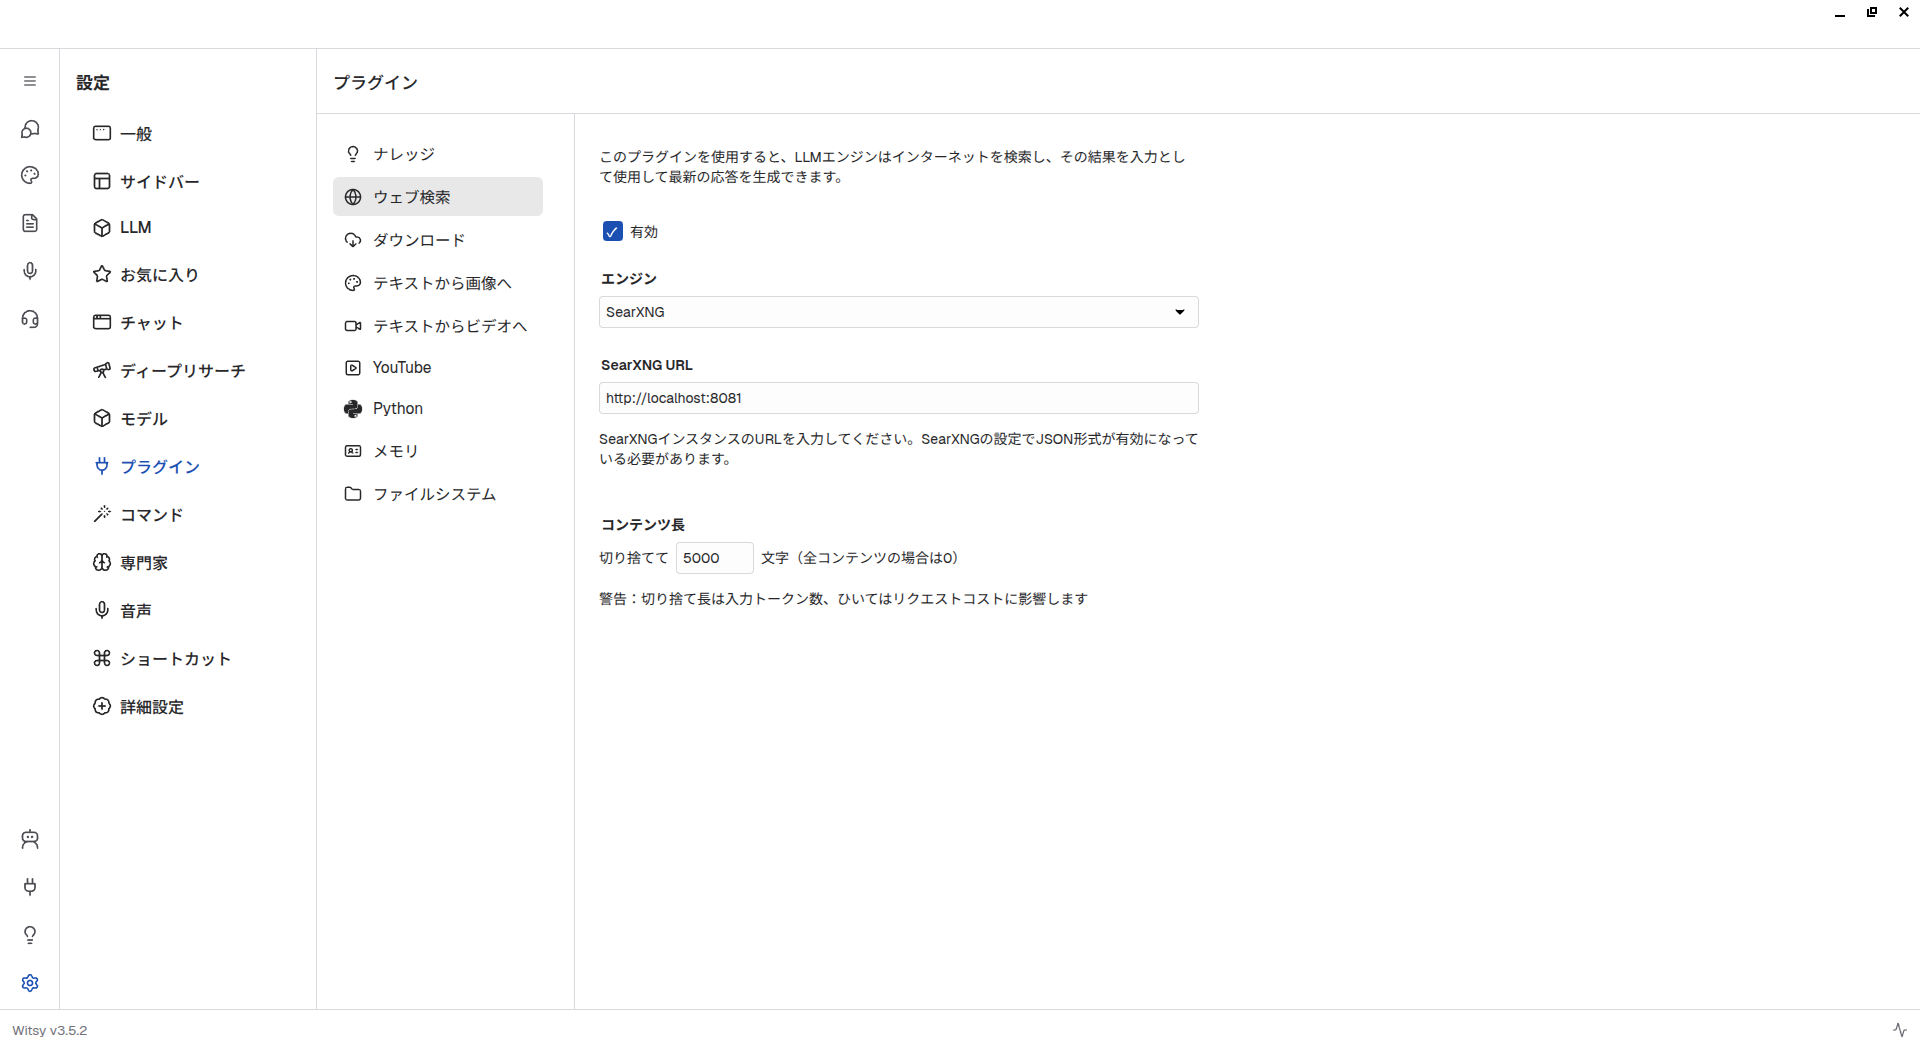Open the エンジン SearXNG dropdown
This screenshot has width=1920, height=1048.
(898, 312)
